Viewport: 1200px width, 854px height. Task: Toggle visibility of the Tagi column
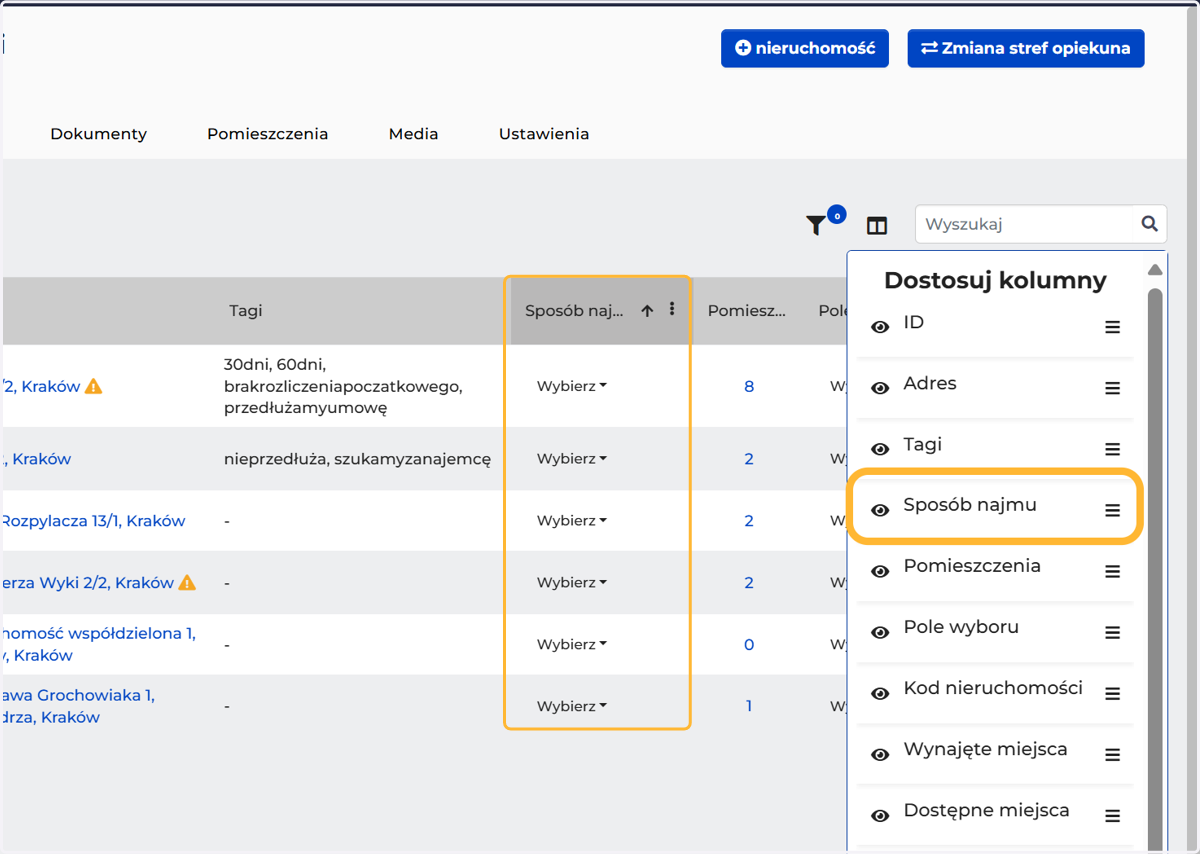[880, 449]
